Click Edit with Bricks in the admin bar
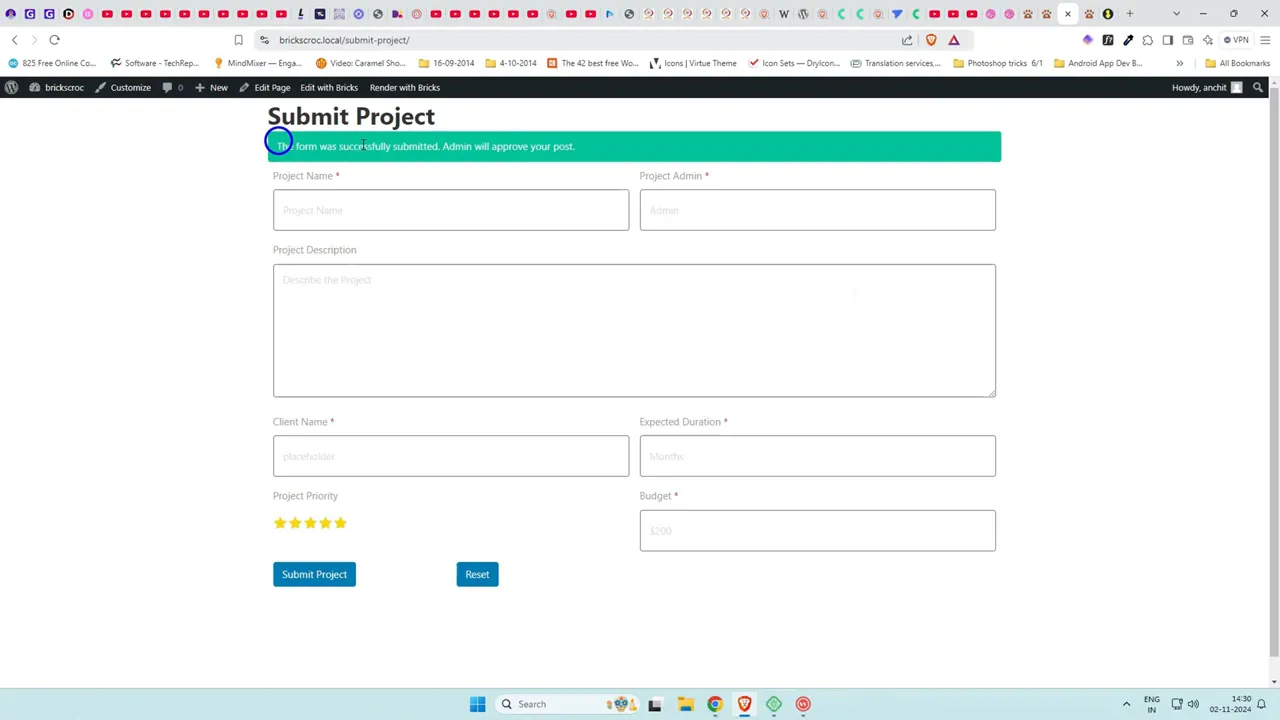The image size is (1280, 720). 329,87
